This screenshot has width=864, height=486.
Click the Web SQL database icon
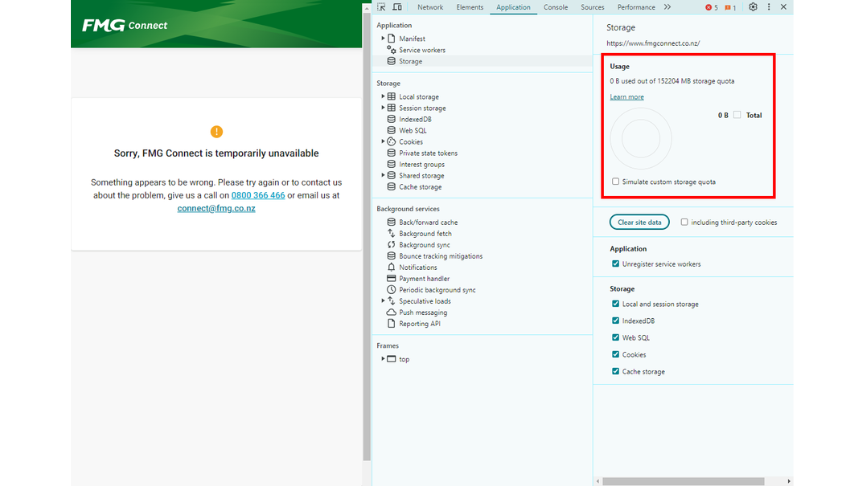tap(391, 131)
